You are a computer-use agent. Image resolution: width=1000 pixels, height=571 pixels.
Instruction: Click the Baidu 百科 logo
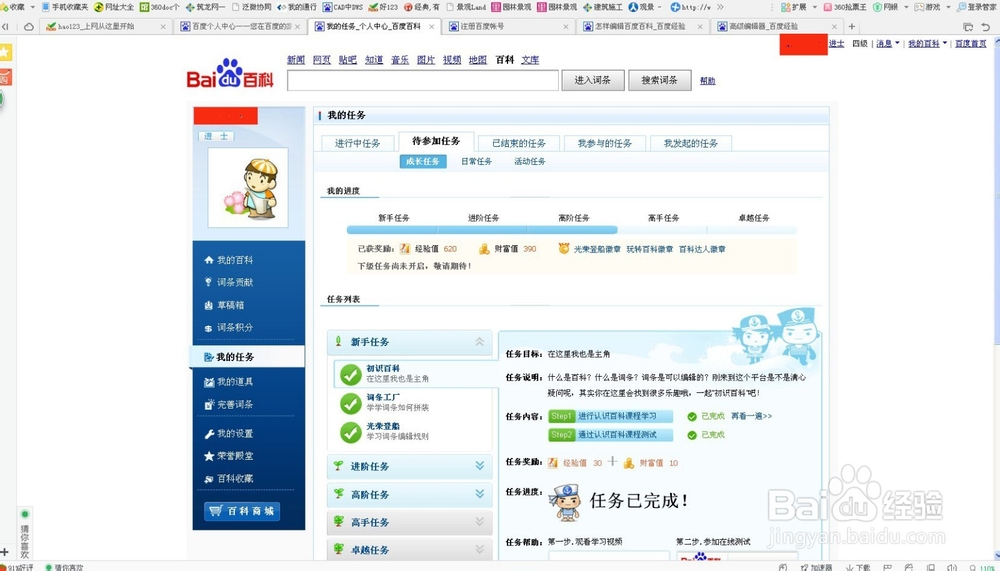pyautogui.click(x=230, y=73)
